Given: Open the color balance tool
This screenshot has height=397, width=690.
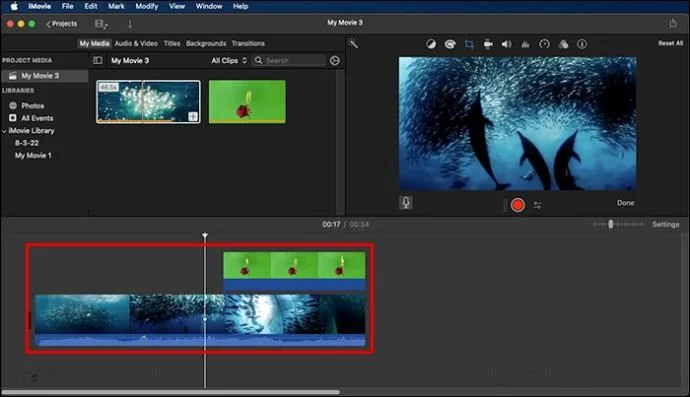Looking at the screenshot, I should tap(431, 44).
